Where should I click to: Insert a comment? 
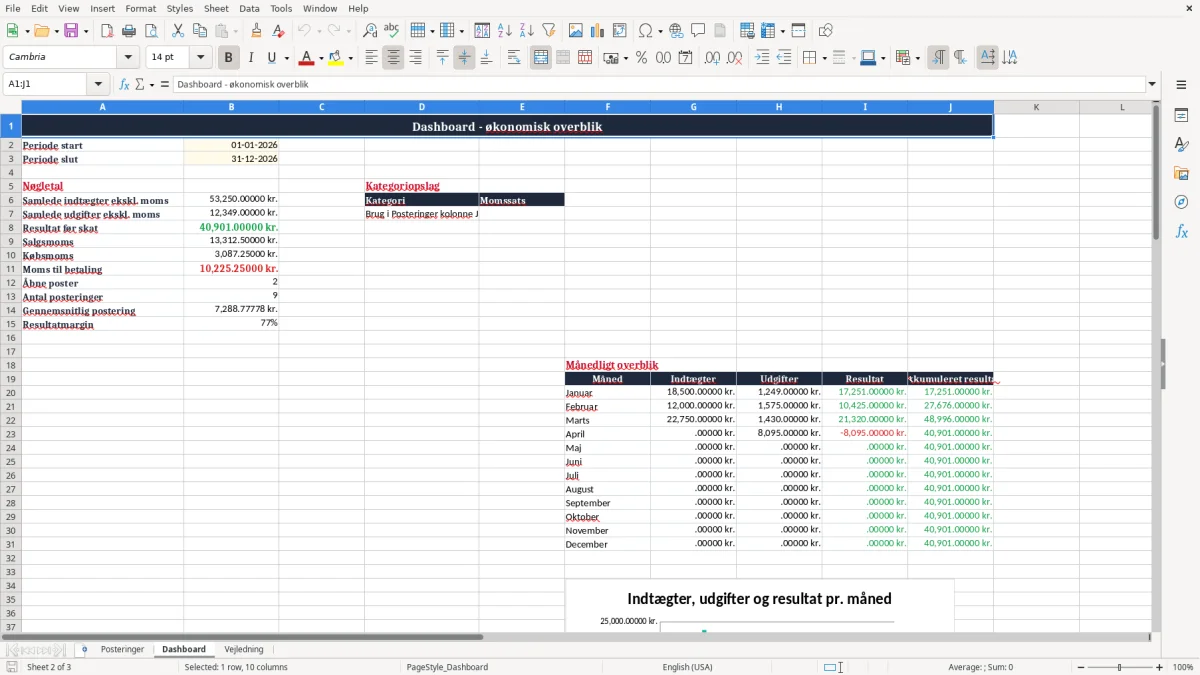[x=698, y=31]
